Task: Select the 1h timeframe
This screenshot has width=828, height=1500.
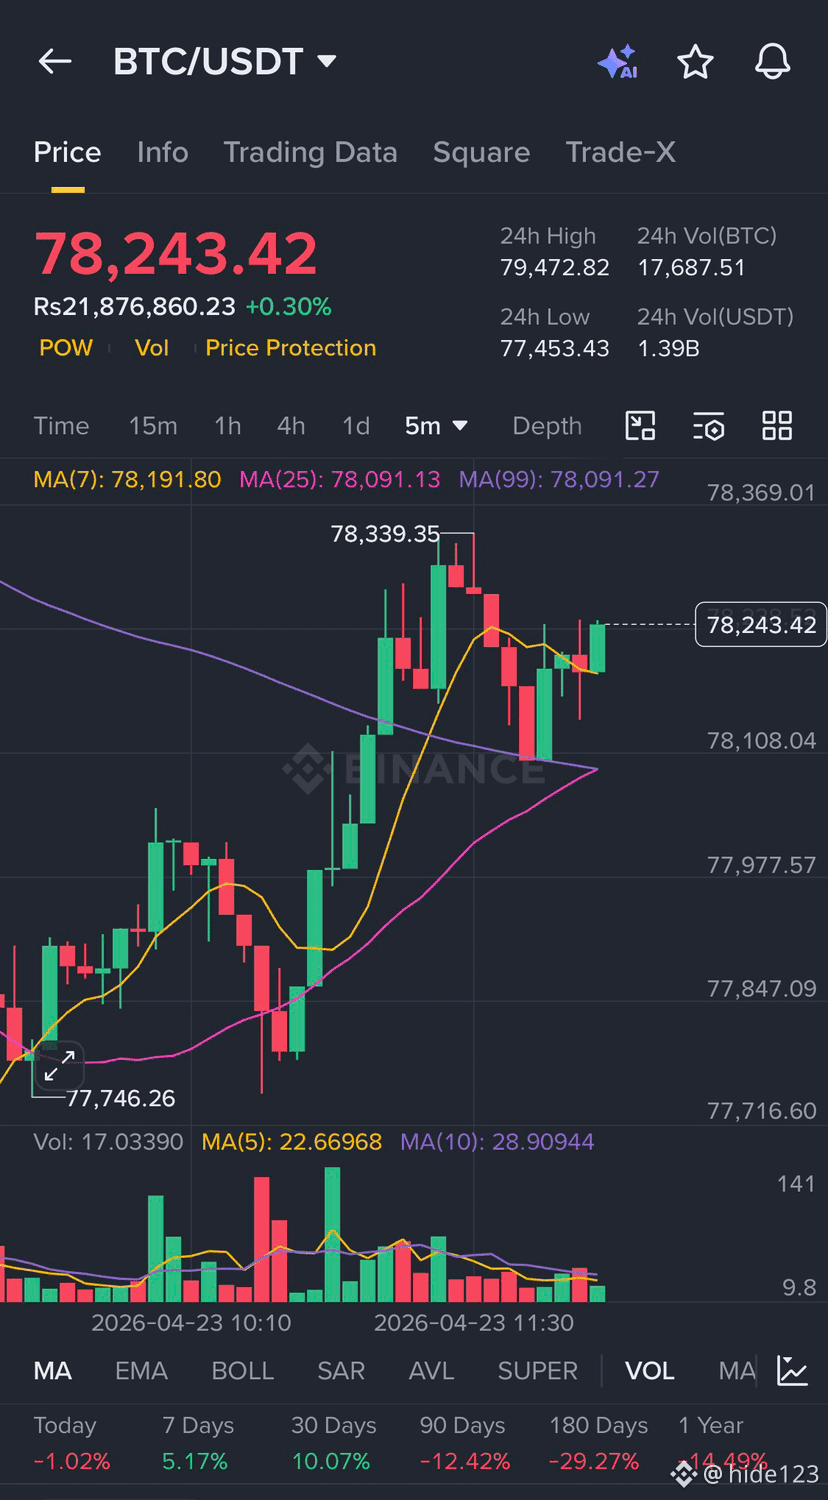Action: 228,426
